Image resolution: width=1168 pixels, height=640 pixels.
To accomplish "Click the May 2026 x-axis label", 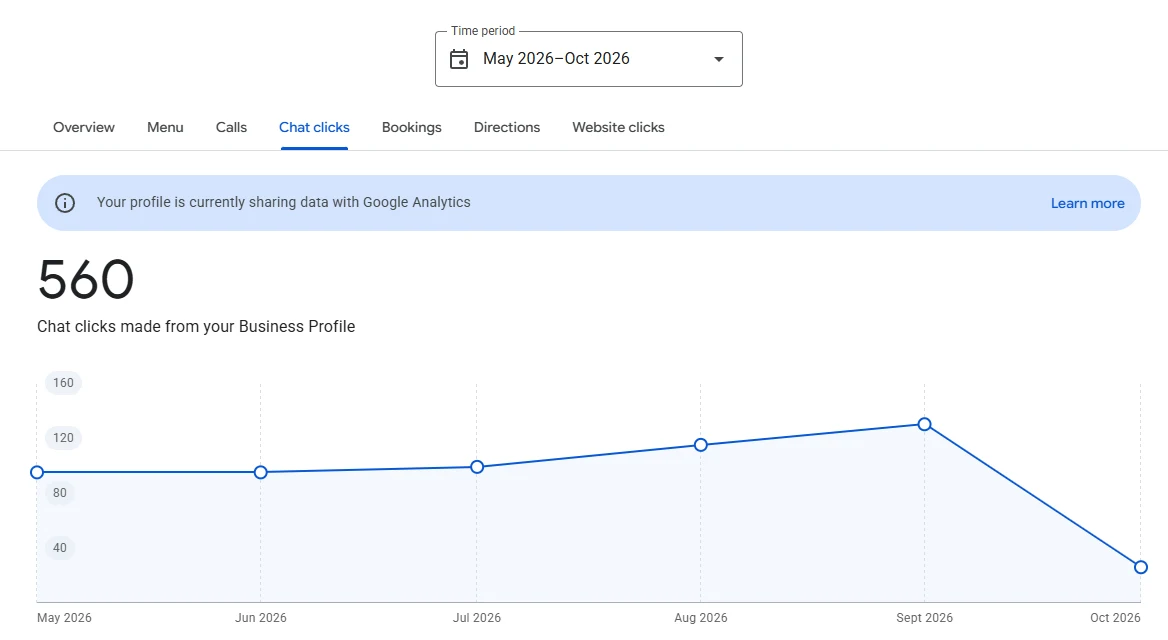I will pyautogui.click(x=64, y=618).
